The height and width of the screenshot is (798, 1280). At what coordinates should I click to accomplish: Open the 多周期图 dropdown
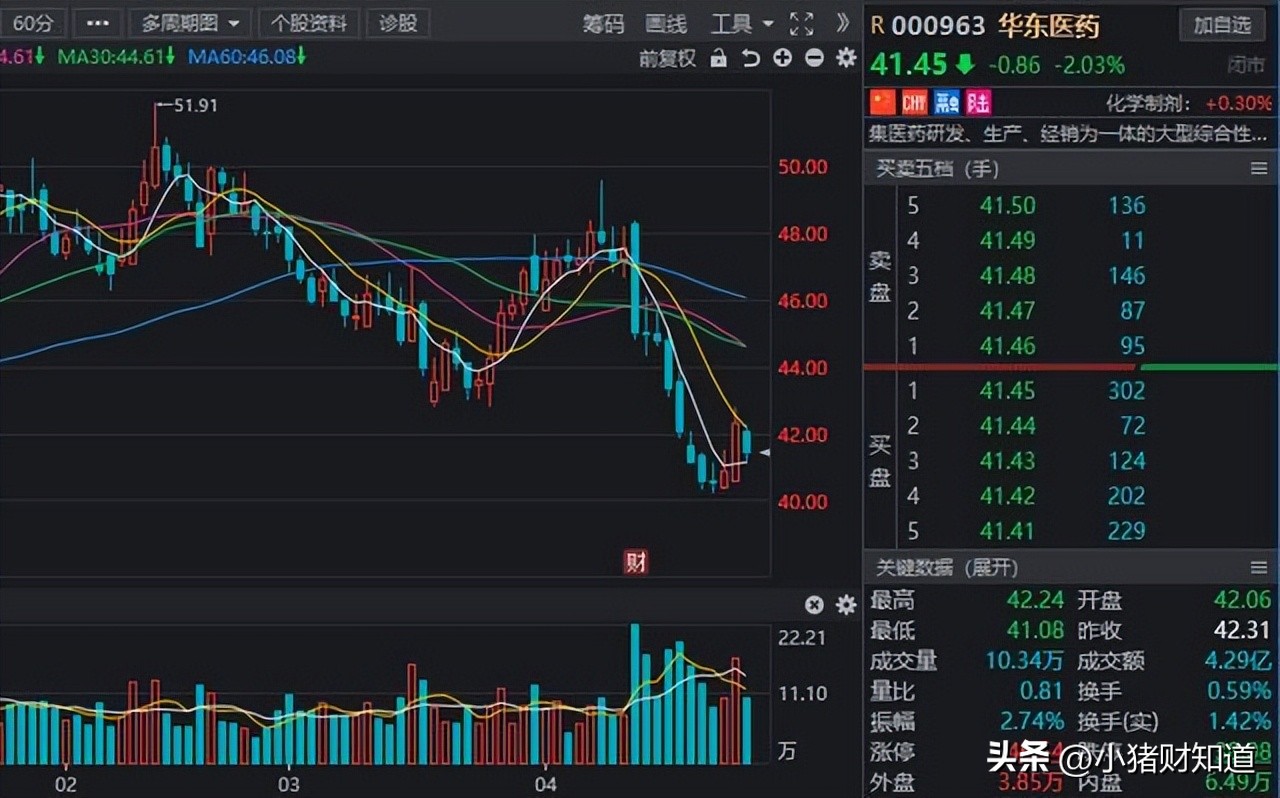coord(189,22)
